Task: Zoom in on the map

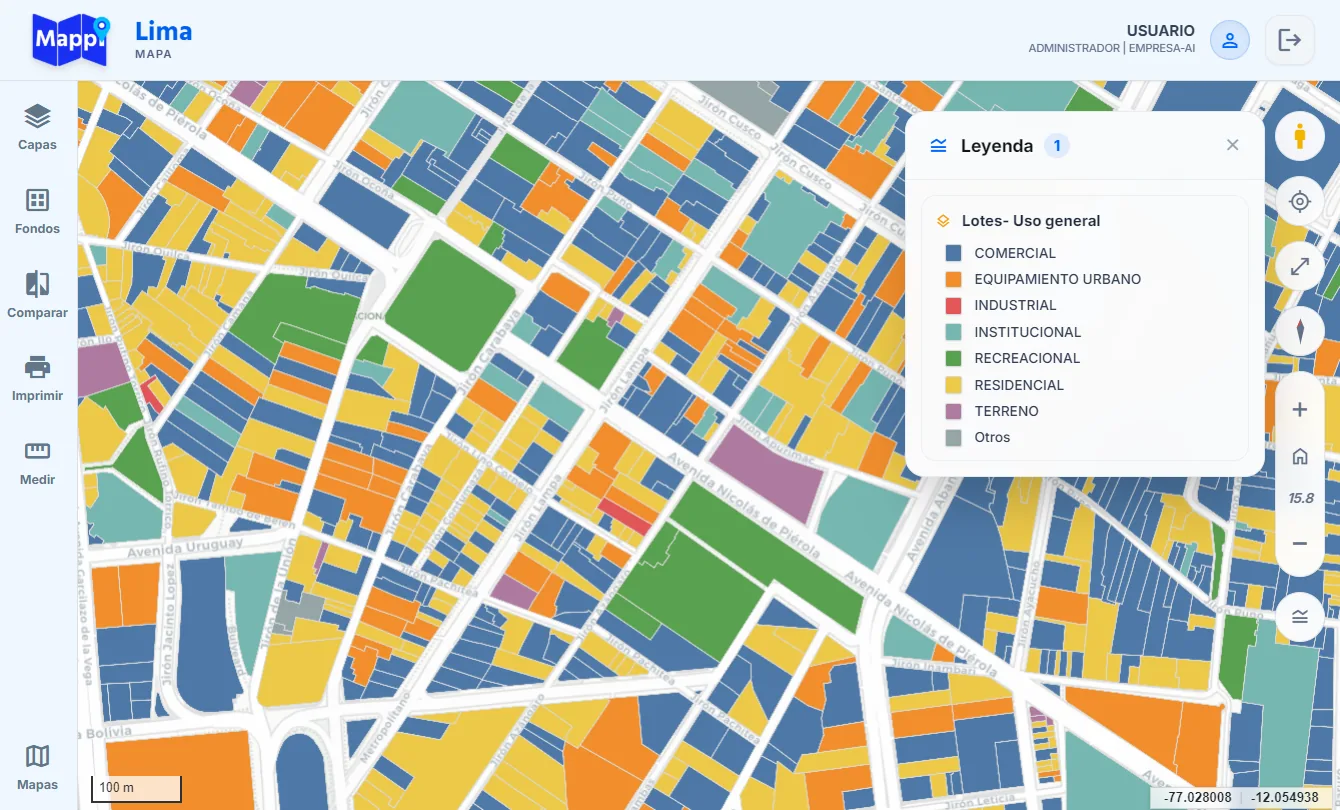Action: pos(1300,409)
